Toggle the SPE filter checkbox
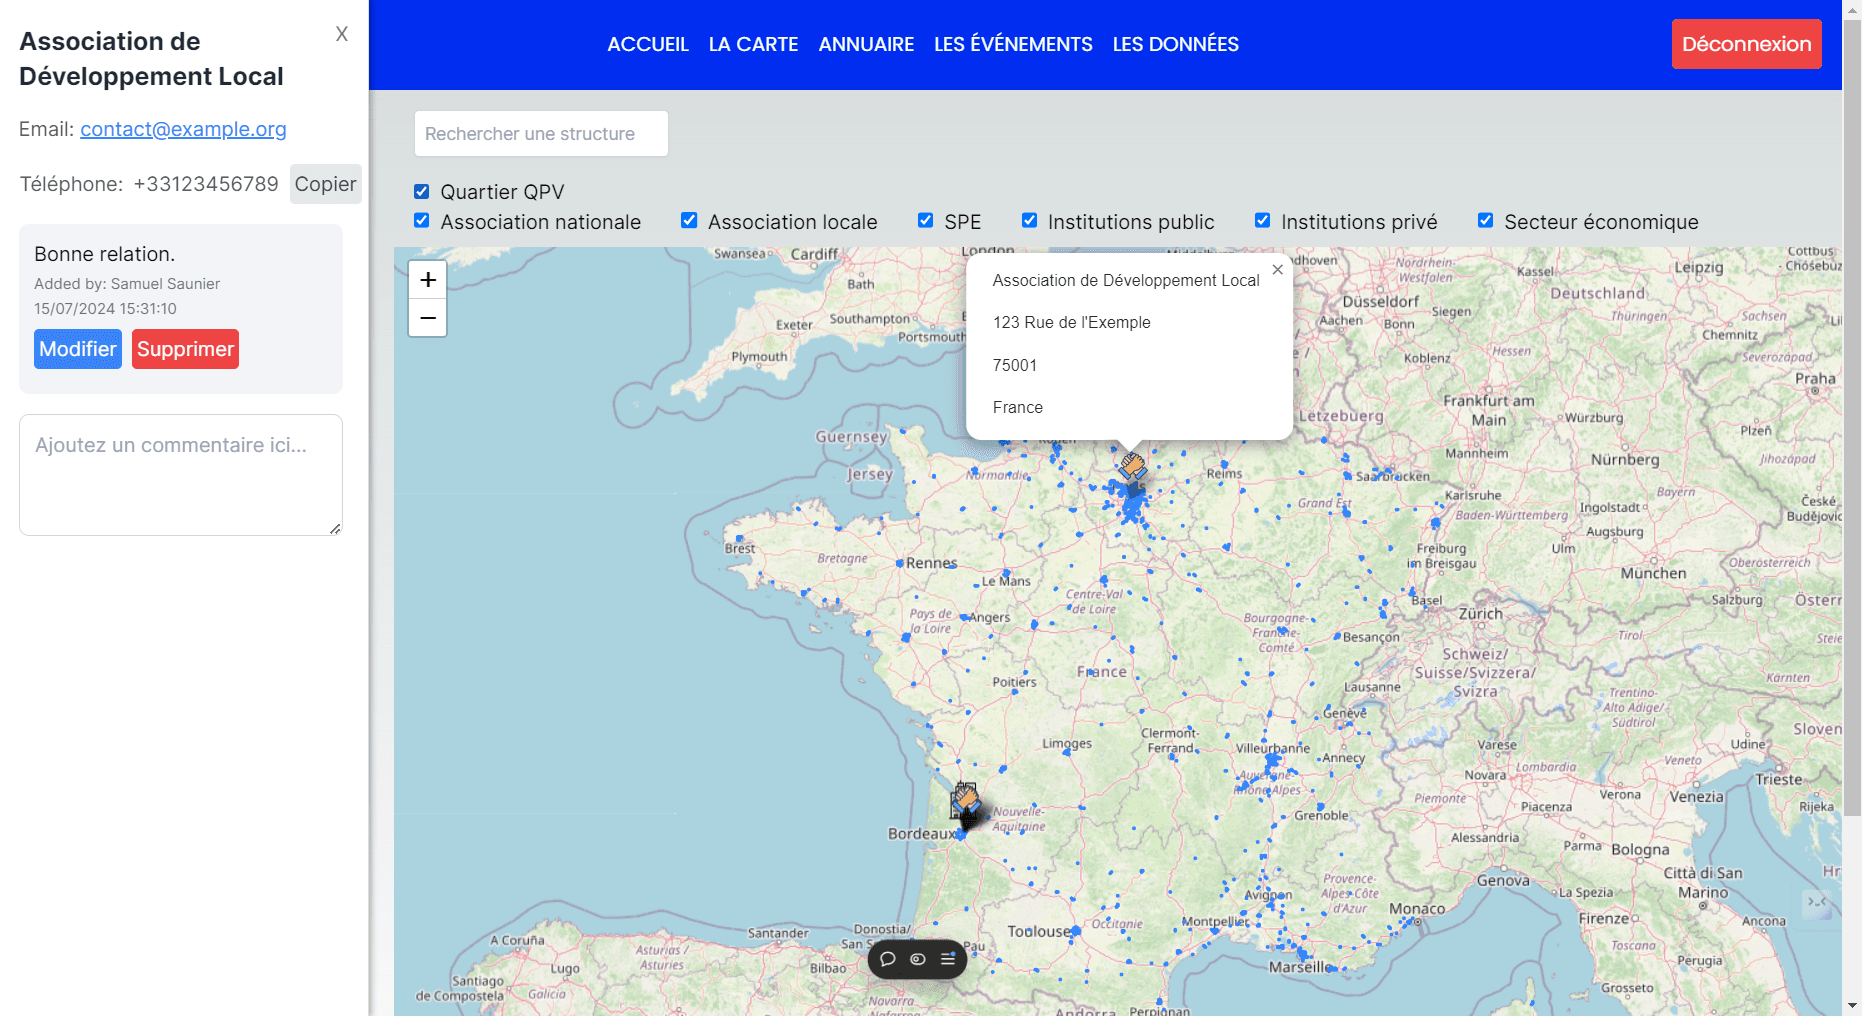Viewport: 1862px width, 1016px height. click(926, 221)
